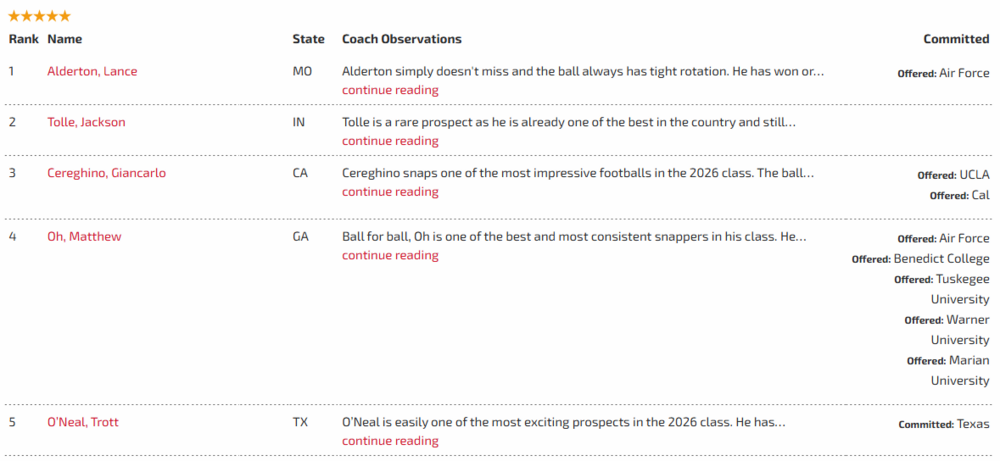Image resolution: width=1000 pixels, height=461 pixels.
Task: Expand Cereghino's observations via continue reading
Action: 390,192
